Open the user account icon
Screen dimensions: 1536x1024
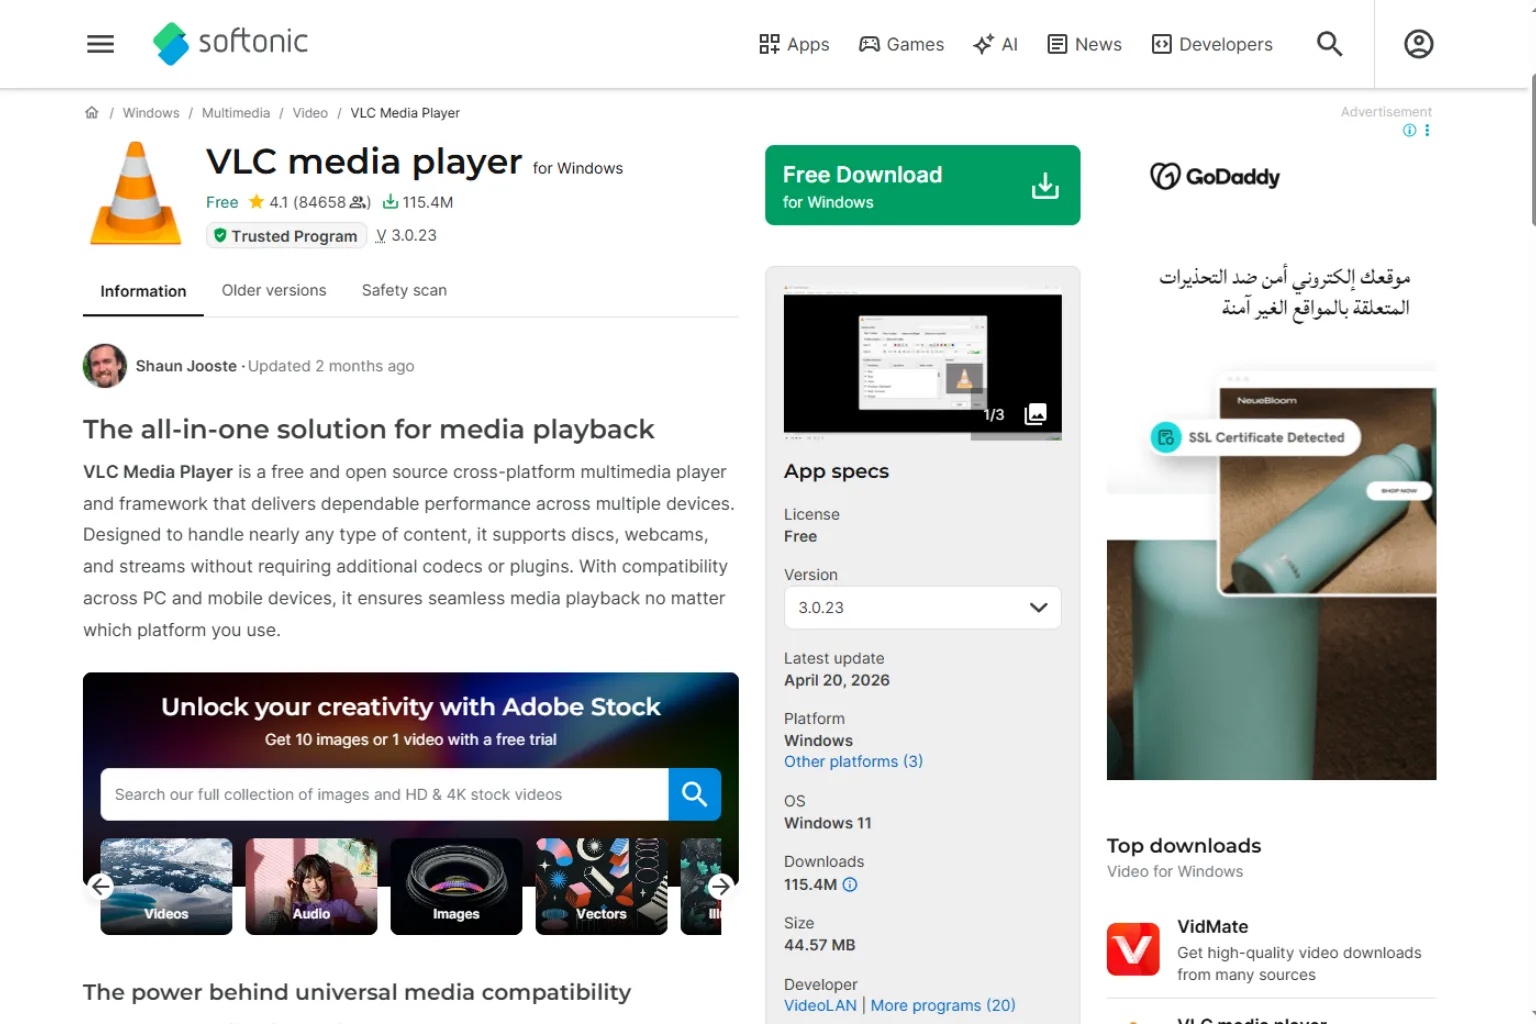pos(1418,44)
